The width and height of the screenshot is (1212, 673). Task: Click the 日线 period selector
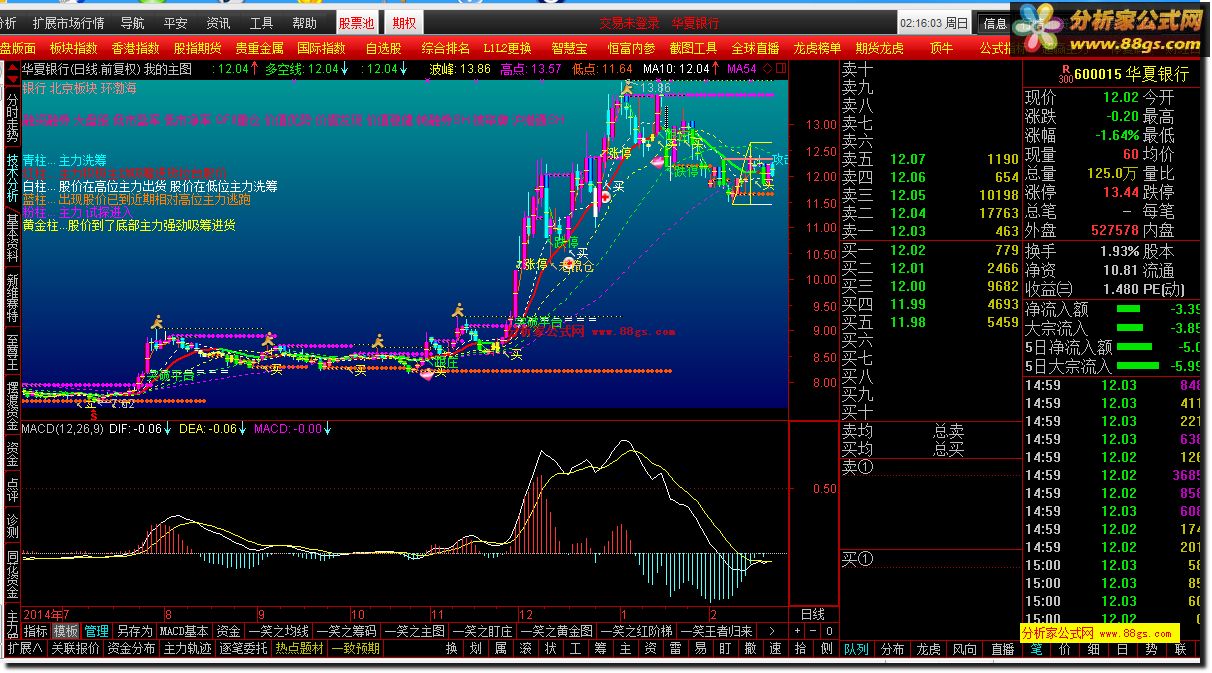tap(813, 614)
